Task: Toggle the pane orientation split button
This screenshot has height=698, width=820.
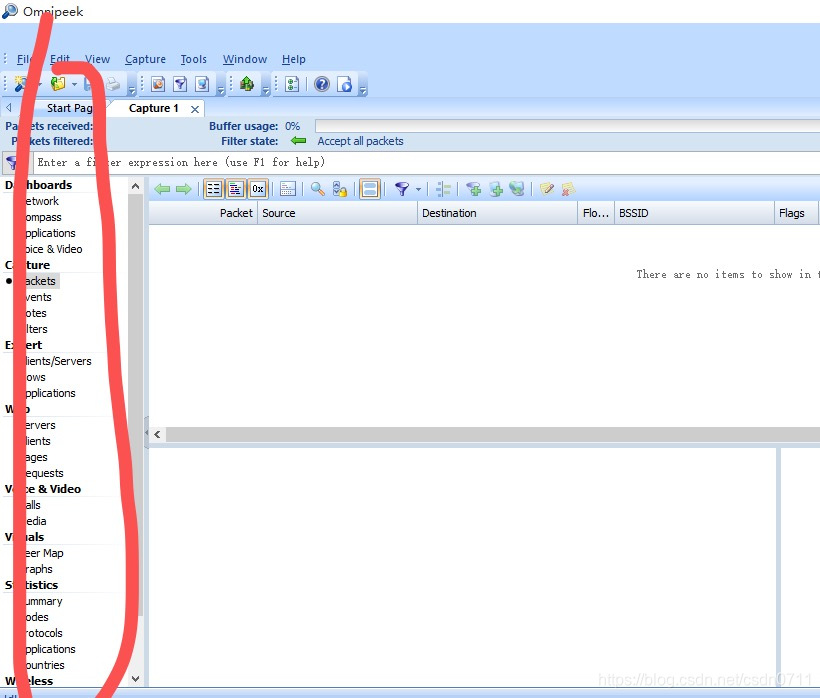Action: click(x=370, y=189)
